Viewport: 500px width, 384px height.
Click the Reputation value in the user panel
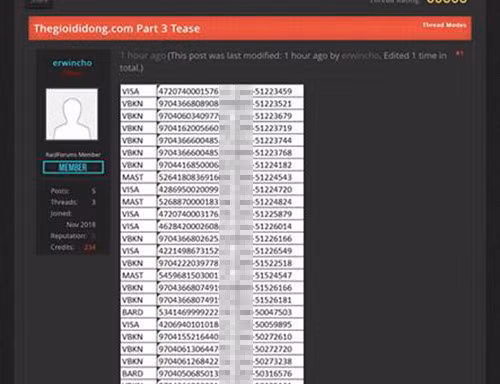tap(93, 236)
